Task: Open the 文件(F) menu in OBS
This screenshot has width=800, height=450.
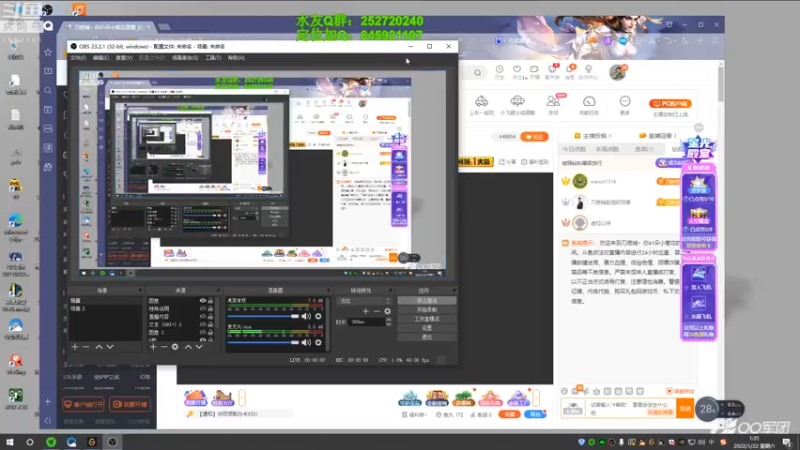Action: click(78, 58)
